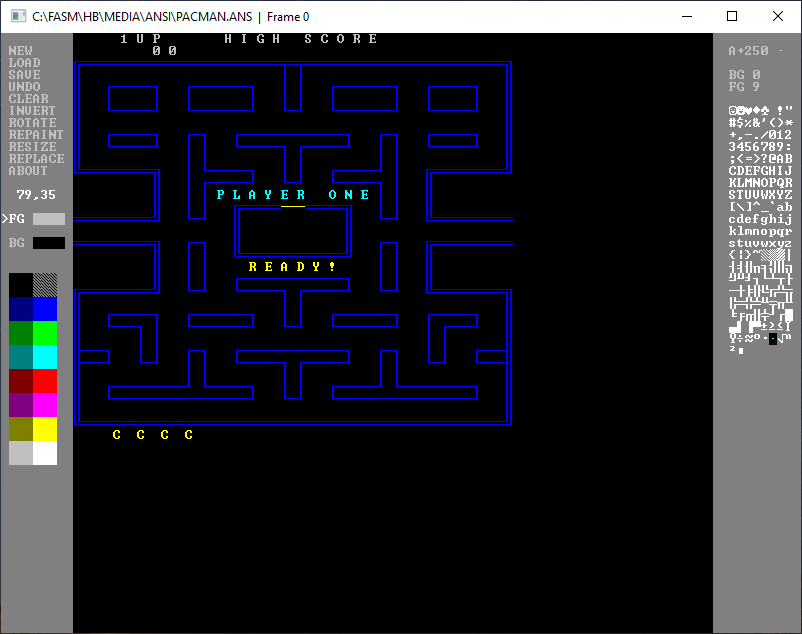
Task: Select the smiley face character glyph
Action: (x=732, y=110)
